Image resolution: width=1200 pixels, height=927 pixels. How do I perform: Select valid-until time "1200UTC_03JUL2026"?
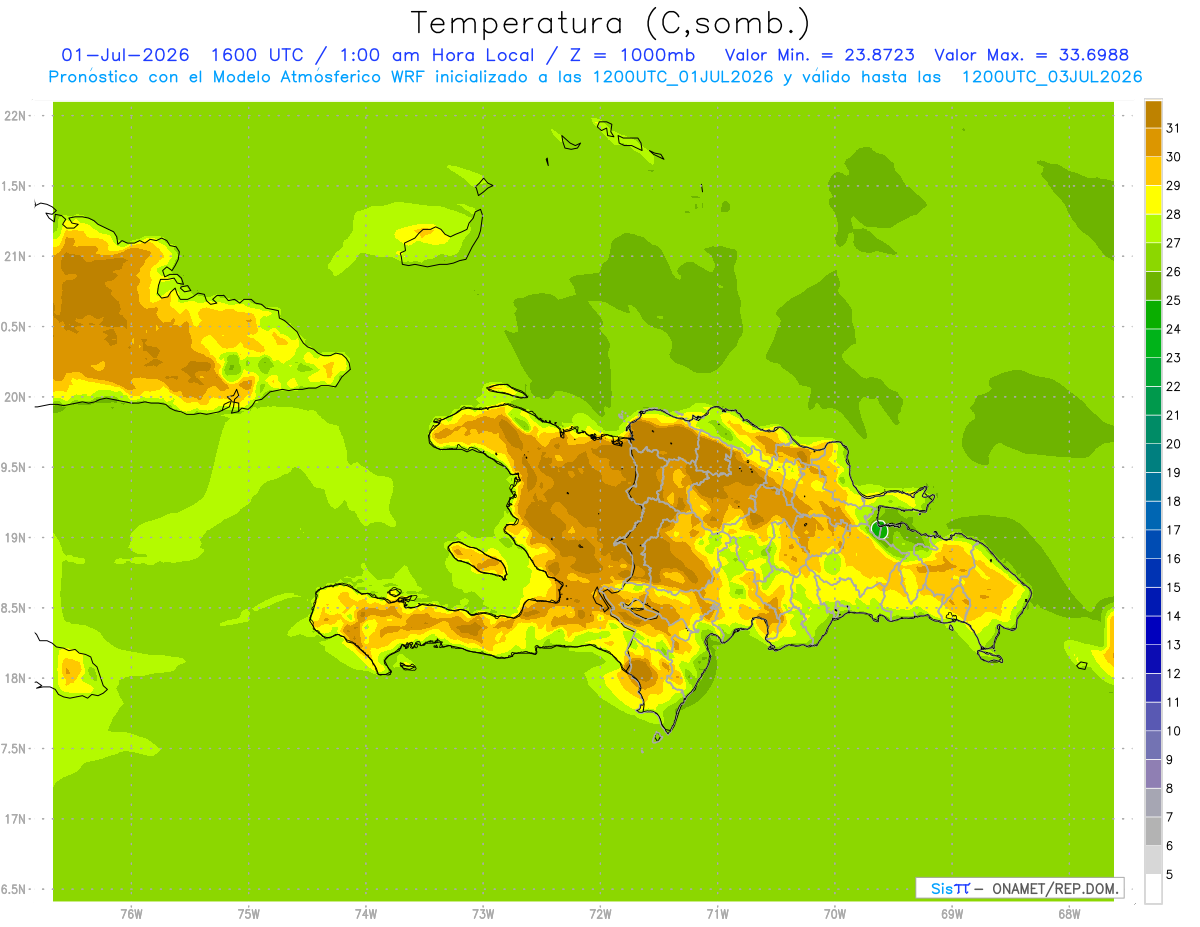pyautogui.click(x=1052, y=77)
